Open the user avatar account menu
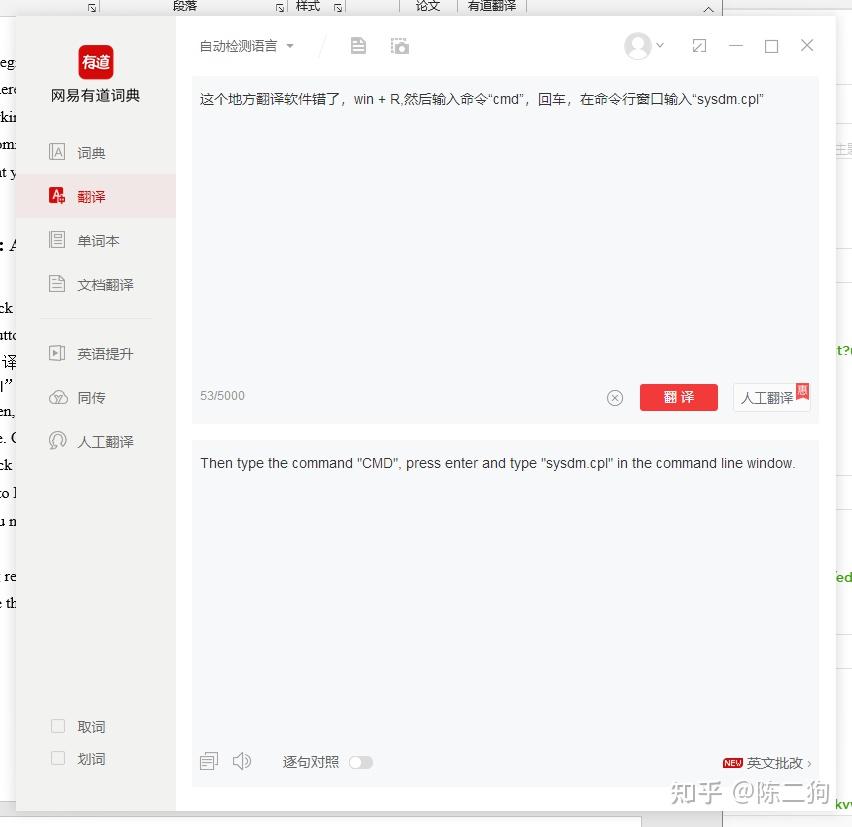The image size is (852, 827). 644,46
